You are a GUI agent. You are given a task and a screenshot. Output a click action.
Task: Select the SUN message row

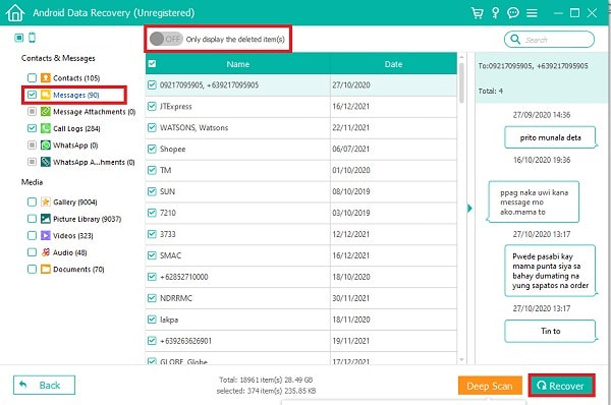[301, 191]
